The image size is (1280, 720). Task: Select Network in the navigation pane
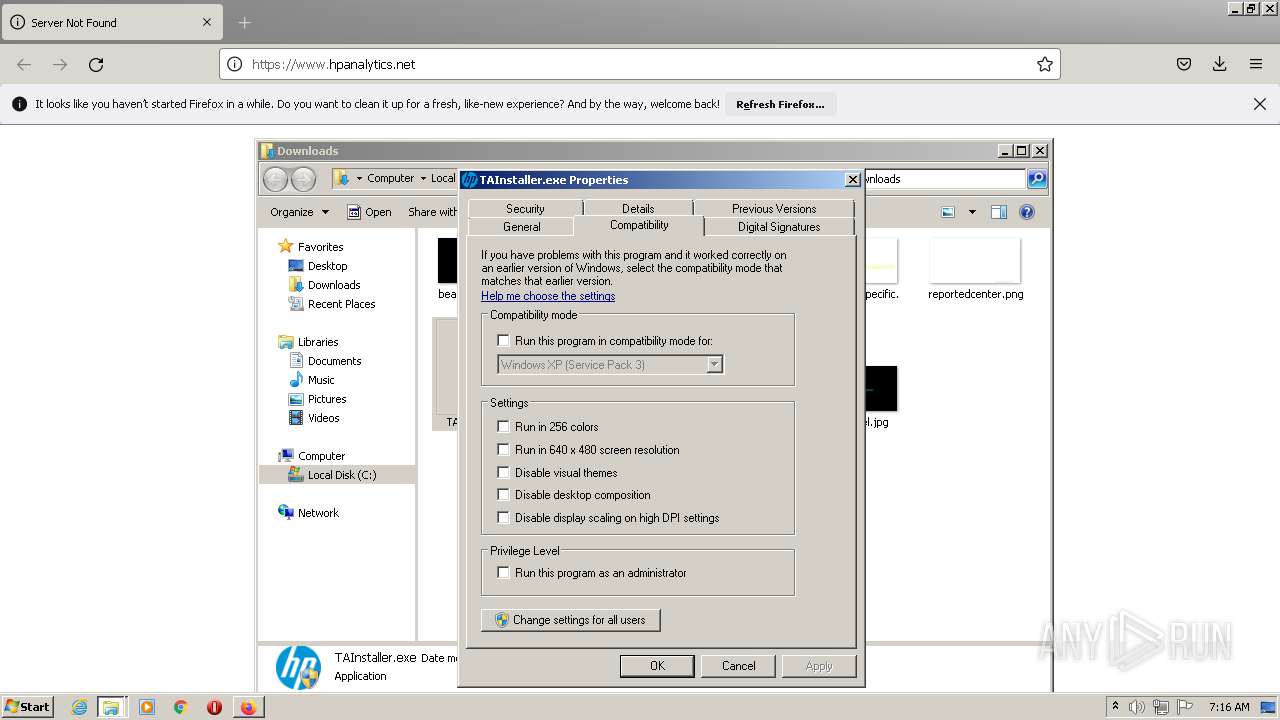pos(318,513)
